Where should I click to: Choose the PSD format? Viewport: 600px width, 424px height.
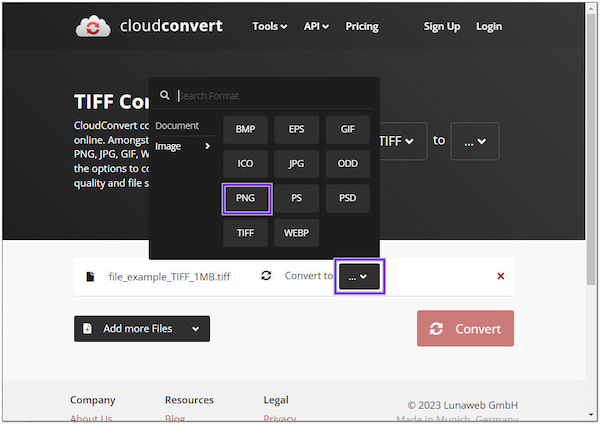[348, 198]
